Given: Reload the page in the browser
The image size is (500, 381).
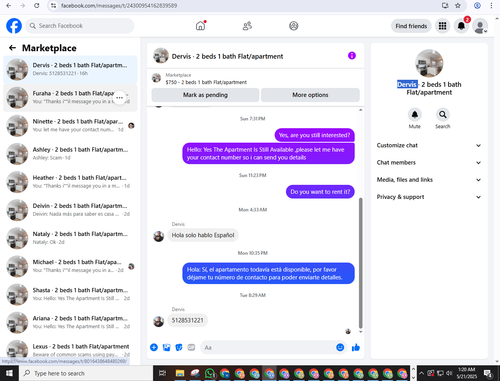Looking at the screenshot, I should 37,5.
